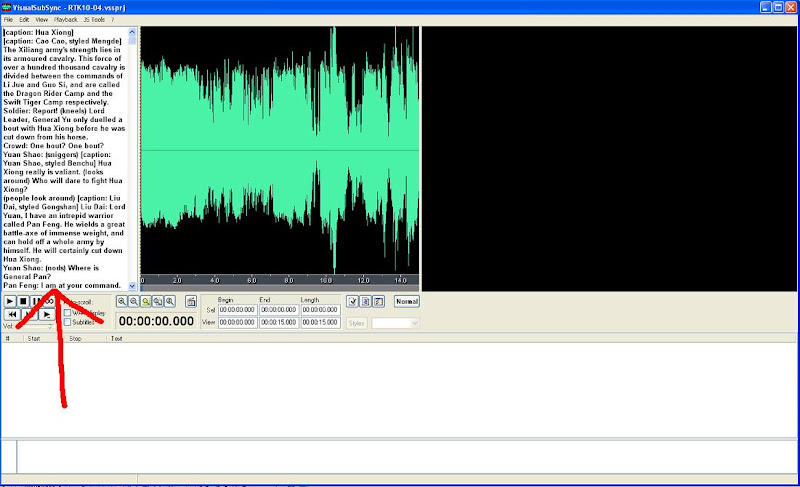This screenshot has height=487, width=800.
Task: Click the zoom-all waveform icon
Action: (x=158, y=301)
